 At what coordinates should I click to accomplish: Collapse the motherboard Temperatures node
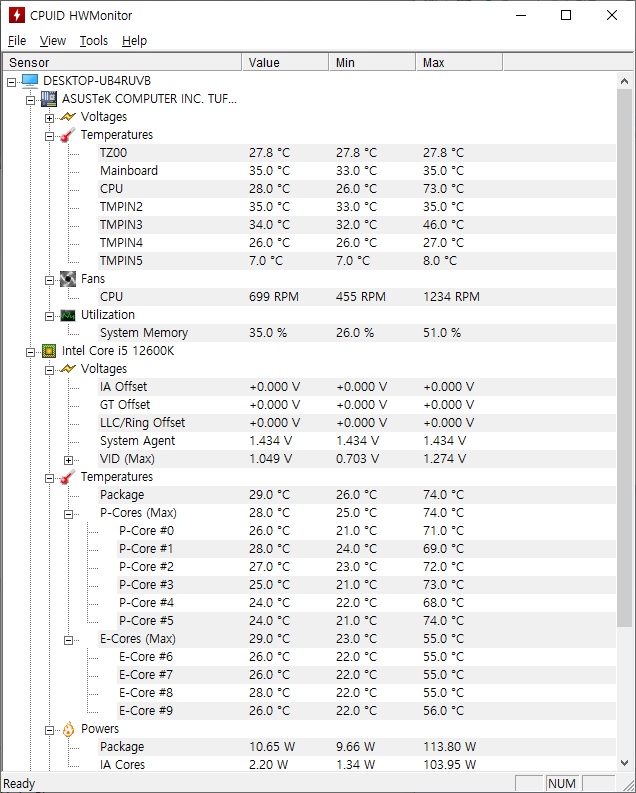pos(49,136)
